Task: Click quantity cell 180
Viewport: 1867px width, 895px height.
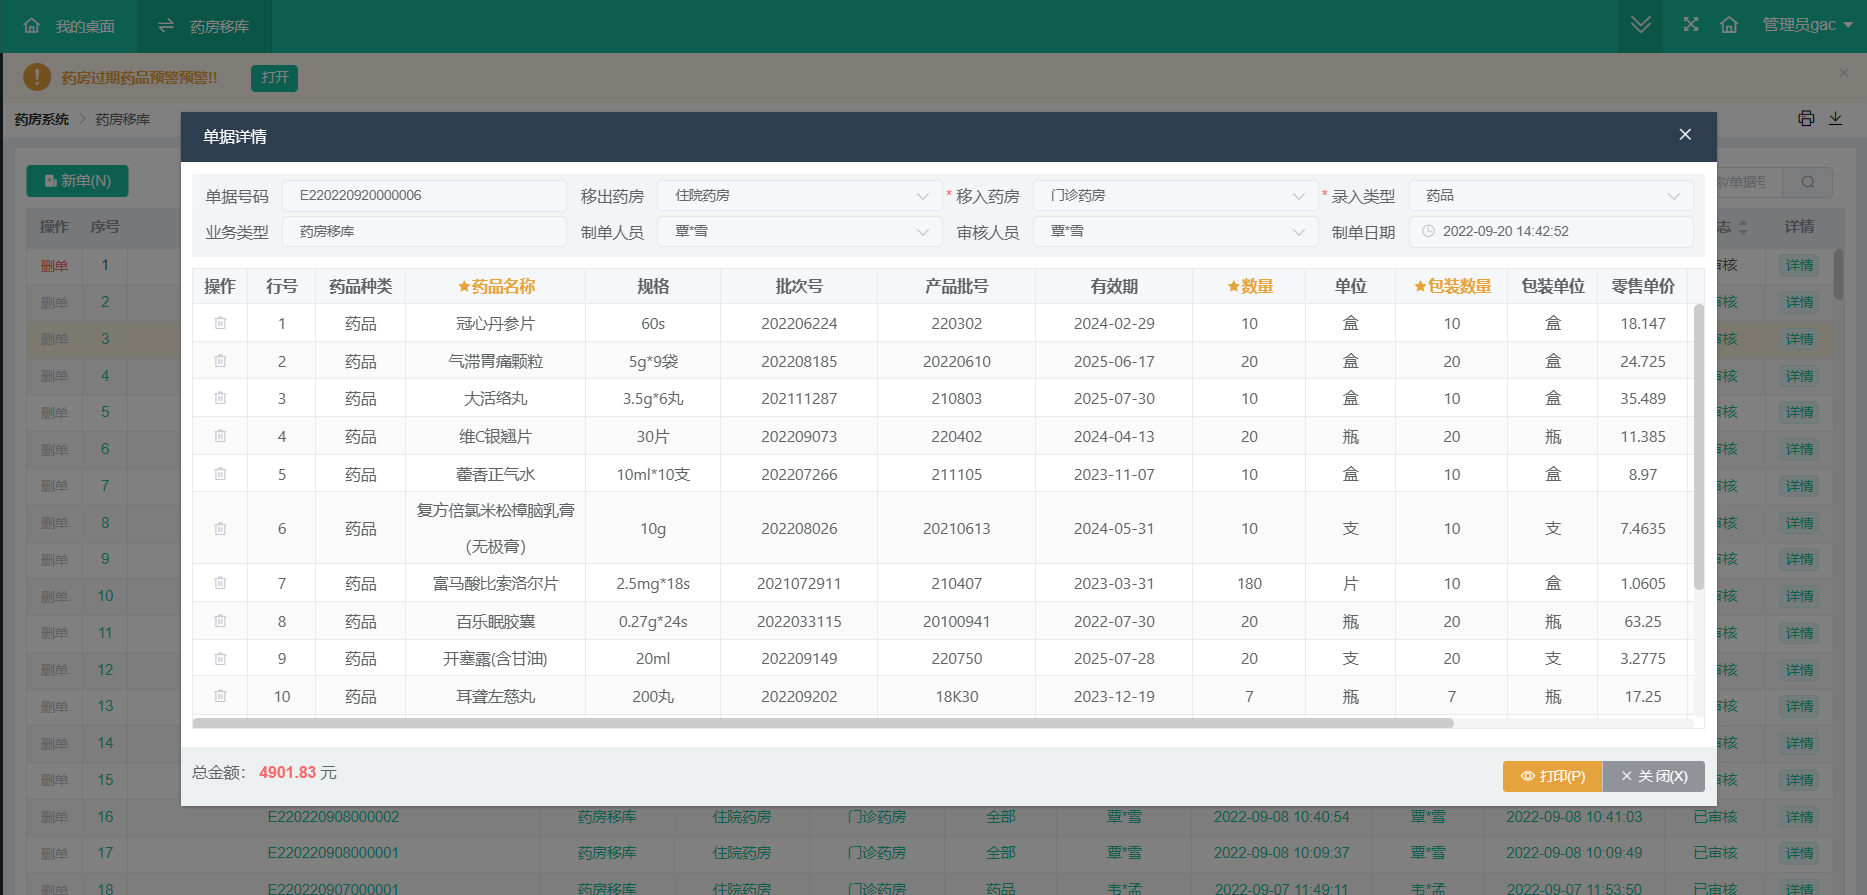Action: [1250, 583]
